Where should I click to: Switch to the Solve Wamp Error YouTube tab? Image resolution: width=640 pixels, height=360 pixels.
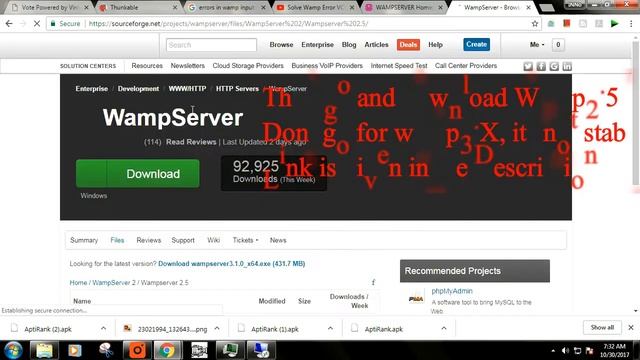click(314, 7)
